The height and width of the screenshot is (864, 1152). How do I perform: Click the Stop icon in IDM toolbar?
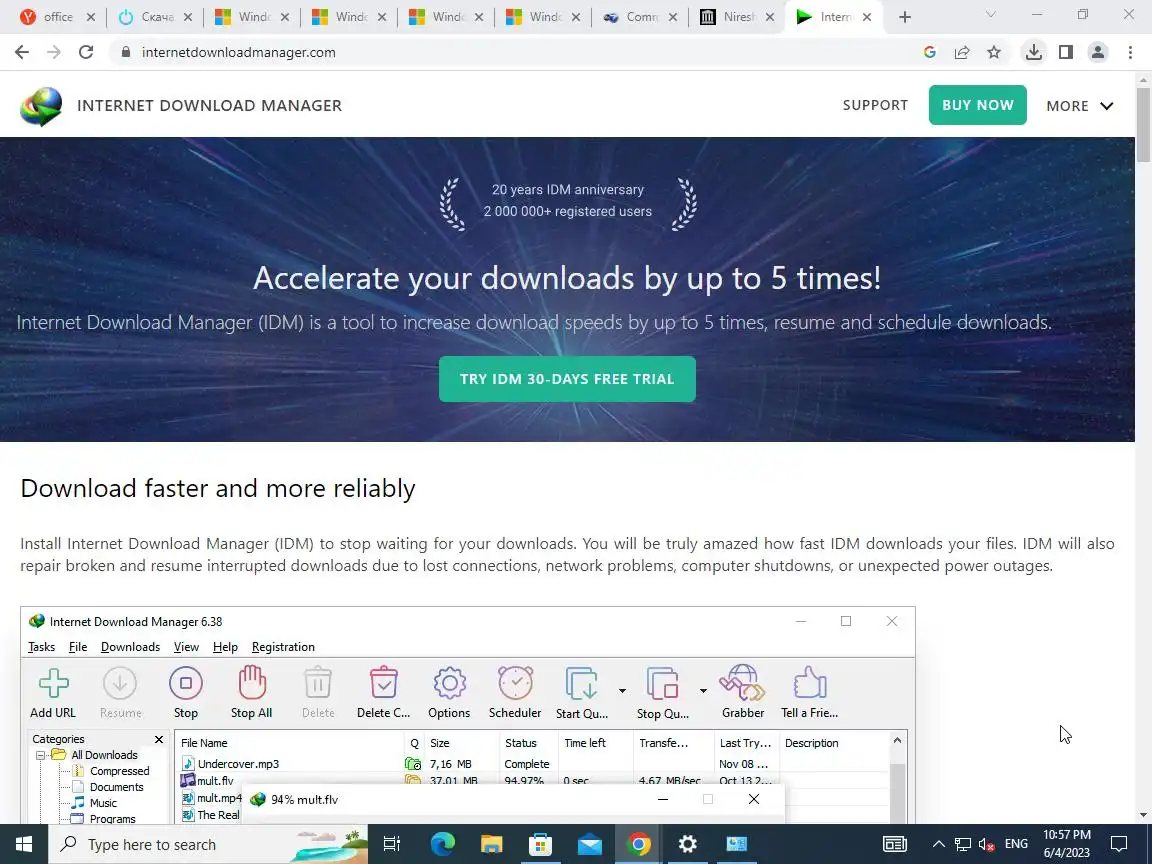tap(186, 683)
